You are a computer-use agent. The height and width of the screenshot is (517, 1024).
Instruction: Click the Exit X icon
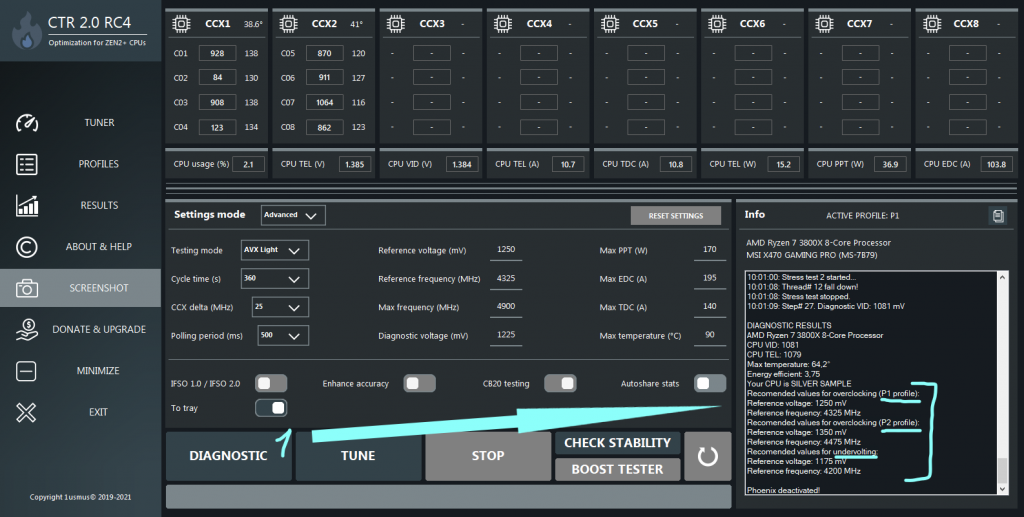tap(27, 412)
